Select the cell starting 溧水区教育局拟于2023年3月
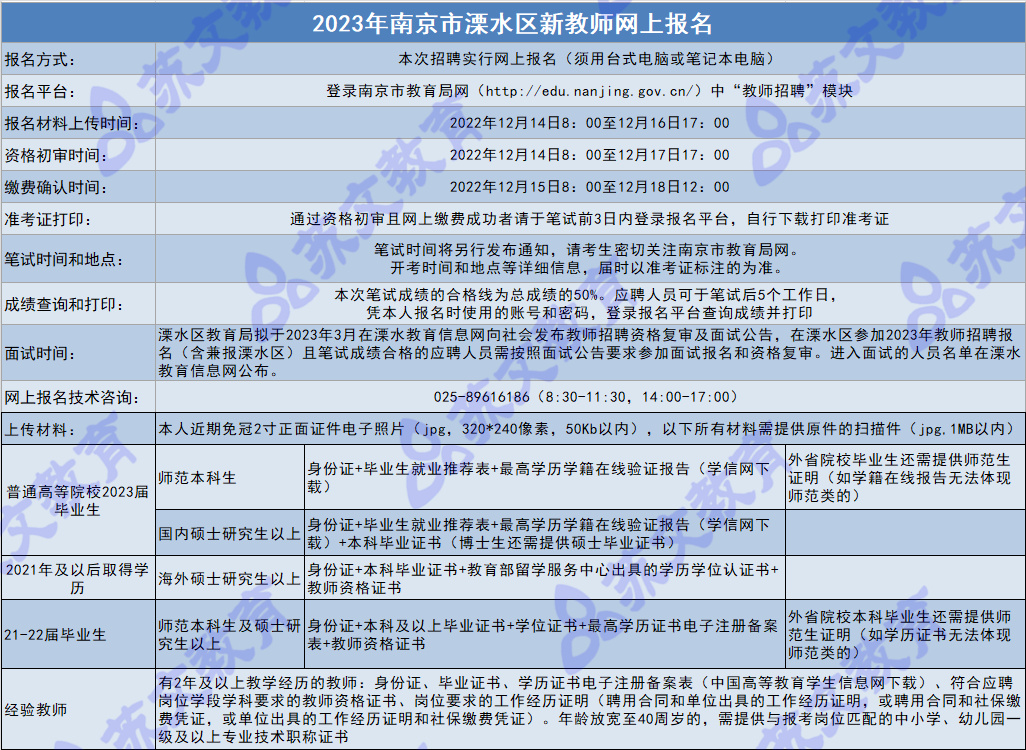The width and height of the screenshot is (1026, 750). click(x=590, y=353)
